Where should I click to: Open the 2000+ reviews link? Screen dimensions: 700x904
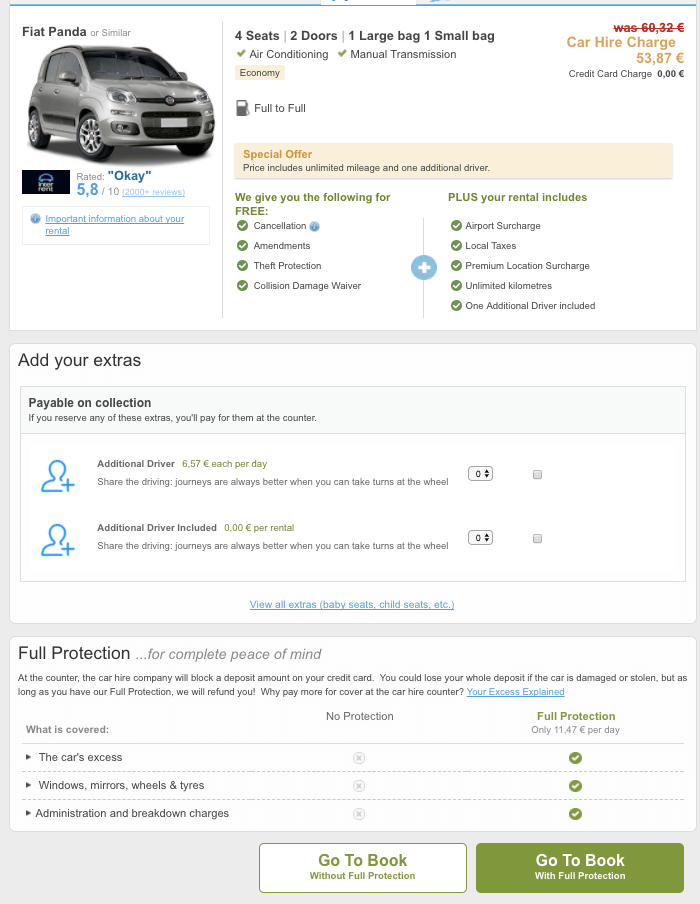click(x=153, y=192)
